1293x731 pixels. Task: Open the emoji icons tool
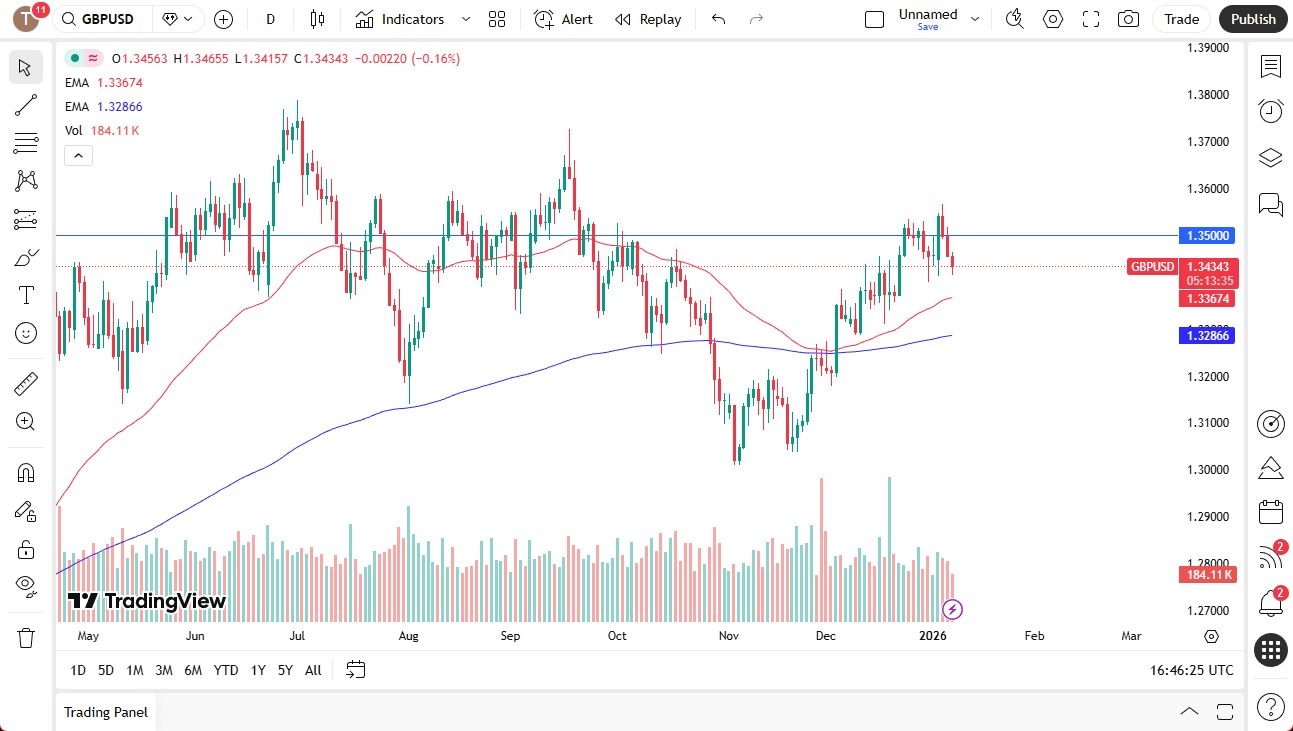point(26,333)
